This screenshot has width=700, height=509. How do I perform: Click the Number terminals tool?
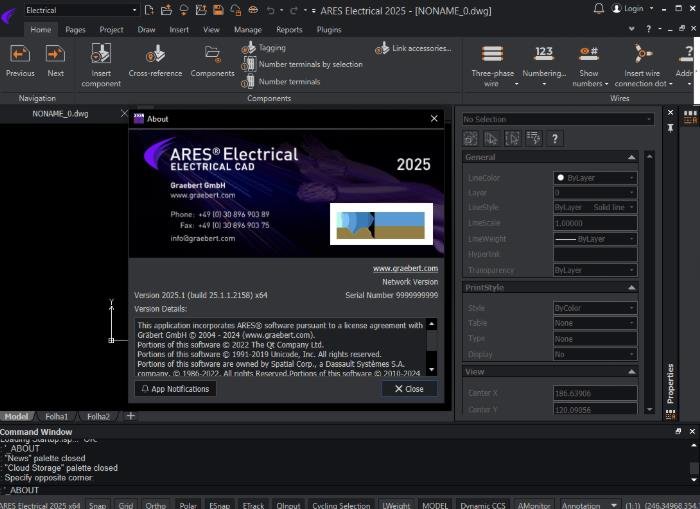[x=281, y=82]
